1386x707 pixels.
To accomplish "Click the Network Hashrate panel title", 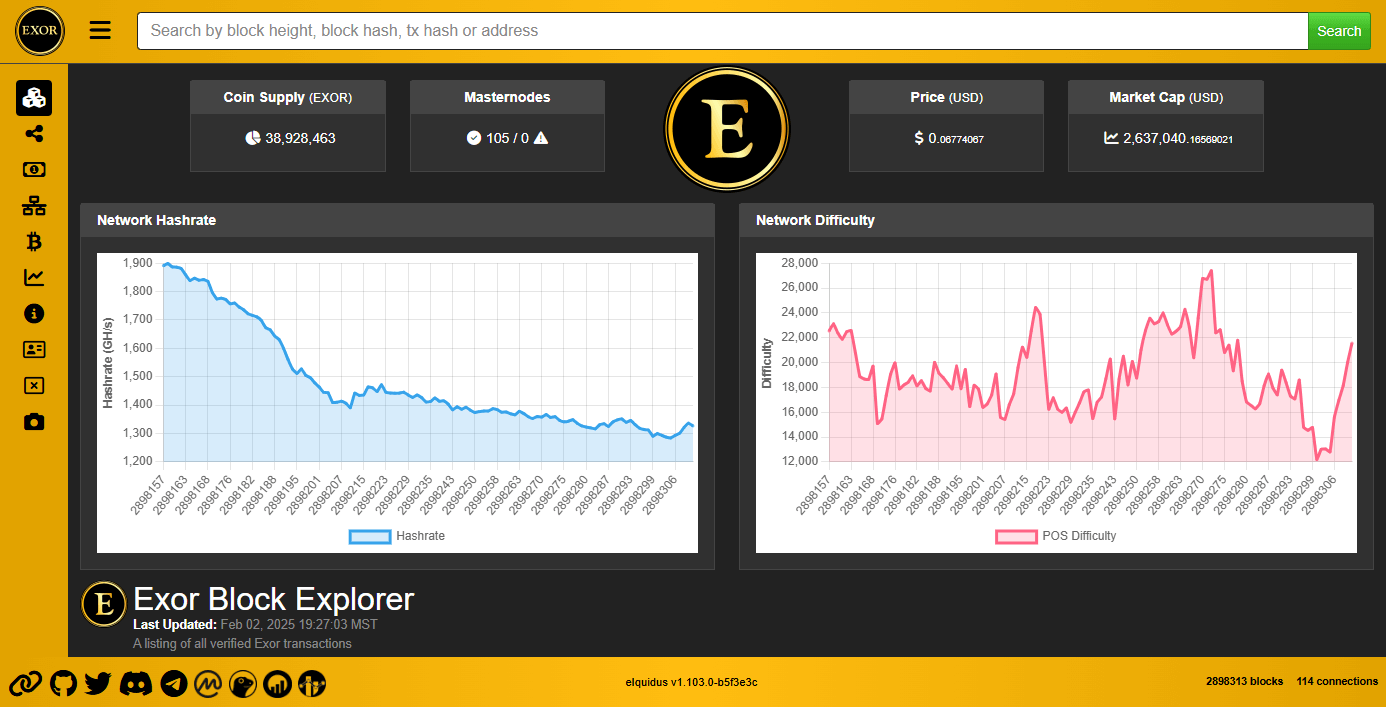I will pyautogui.click(x=156, y=220).
